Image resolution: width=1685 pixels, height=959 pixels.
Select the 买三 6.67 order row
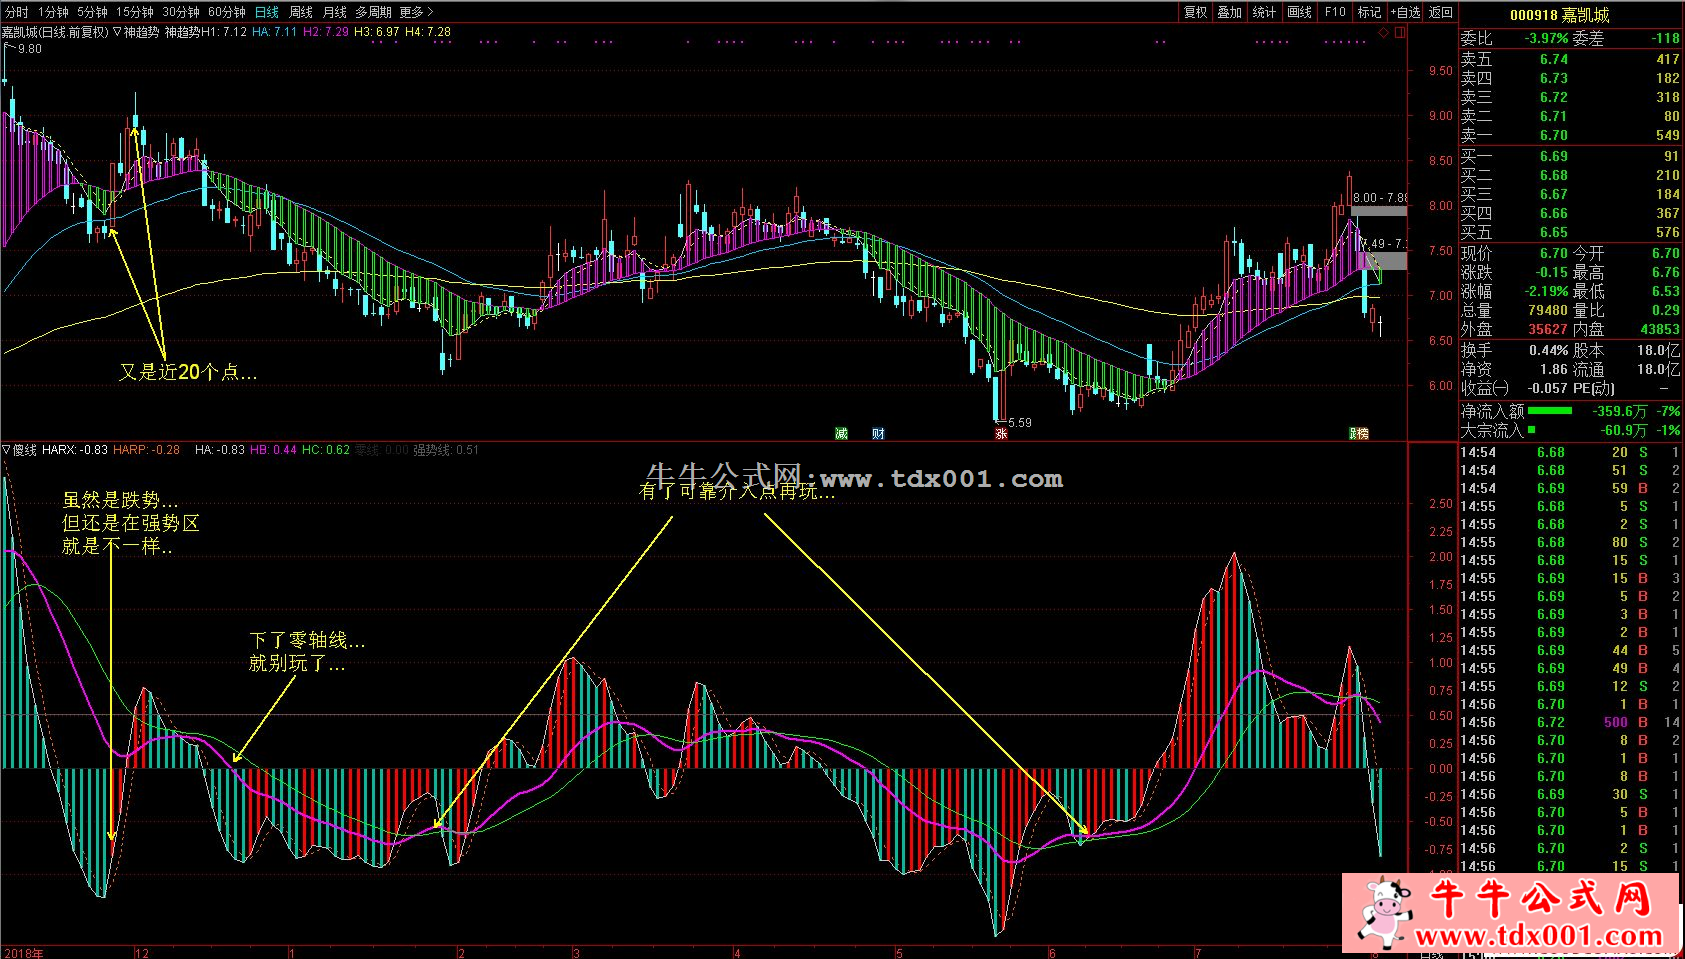click(x=1570, y=194)
